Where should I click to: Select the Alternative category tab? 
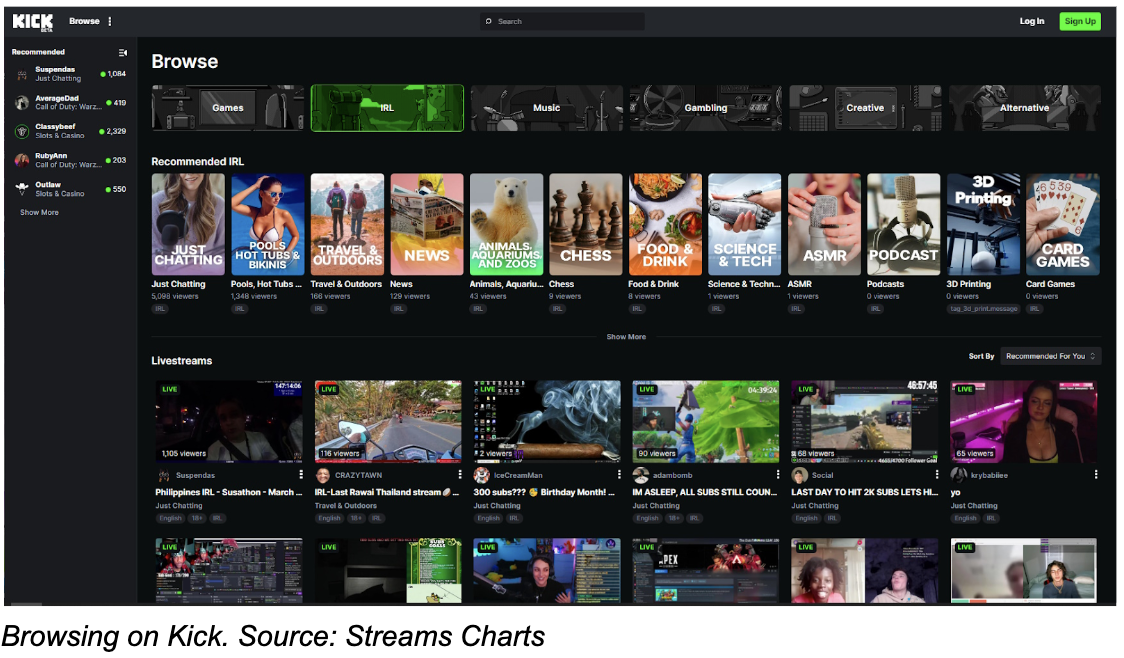[1024, 108]
